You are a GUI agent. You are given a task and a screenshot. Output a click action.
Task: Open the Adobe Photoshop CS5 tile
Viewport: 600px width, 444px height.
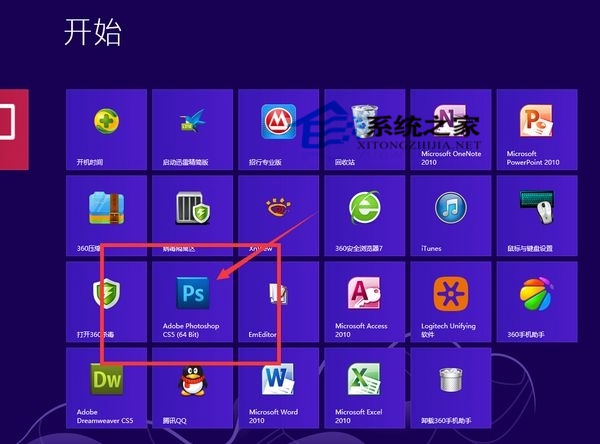[x=192, y=300]
